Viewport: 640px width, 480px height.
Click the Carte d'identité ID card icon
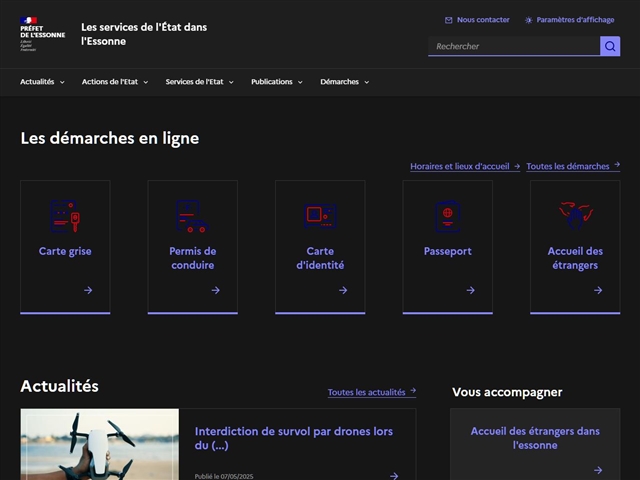point(320,216)
